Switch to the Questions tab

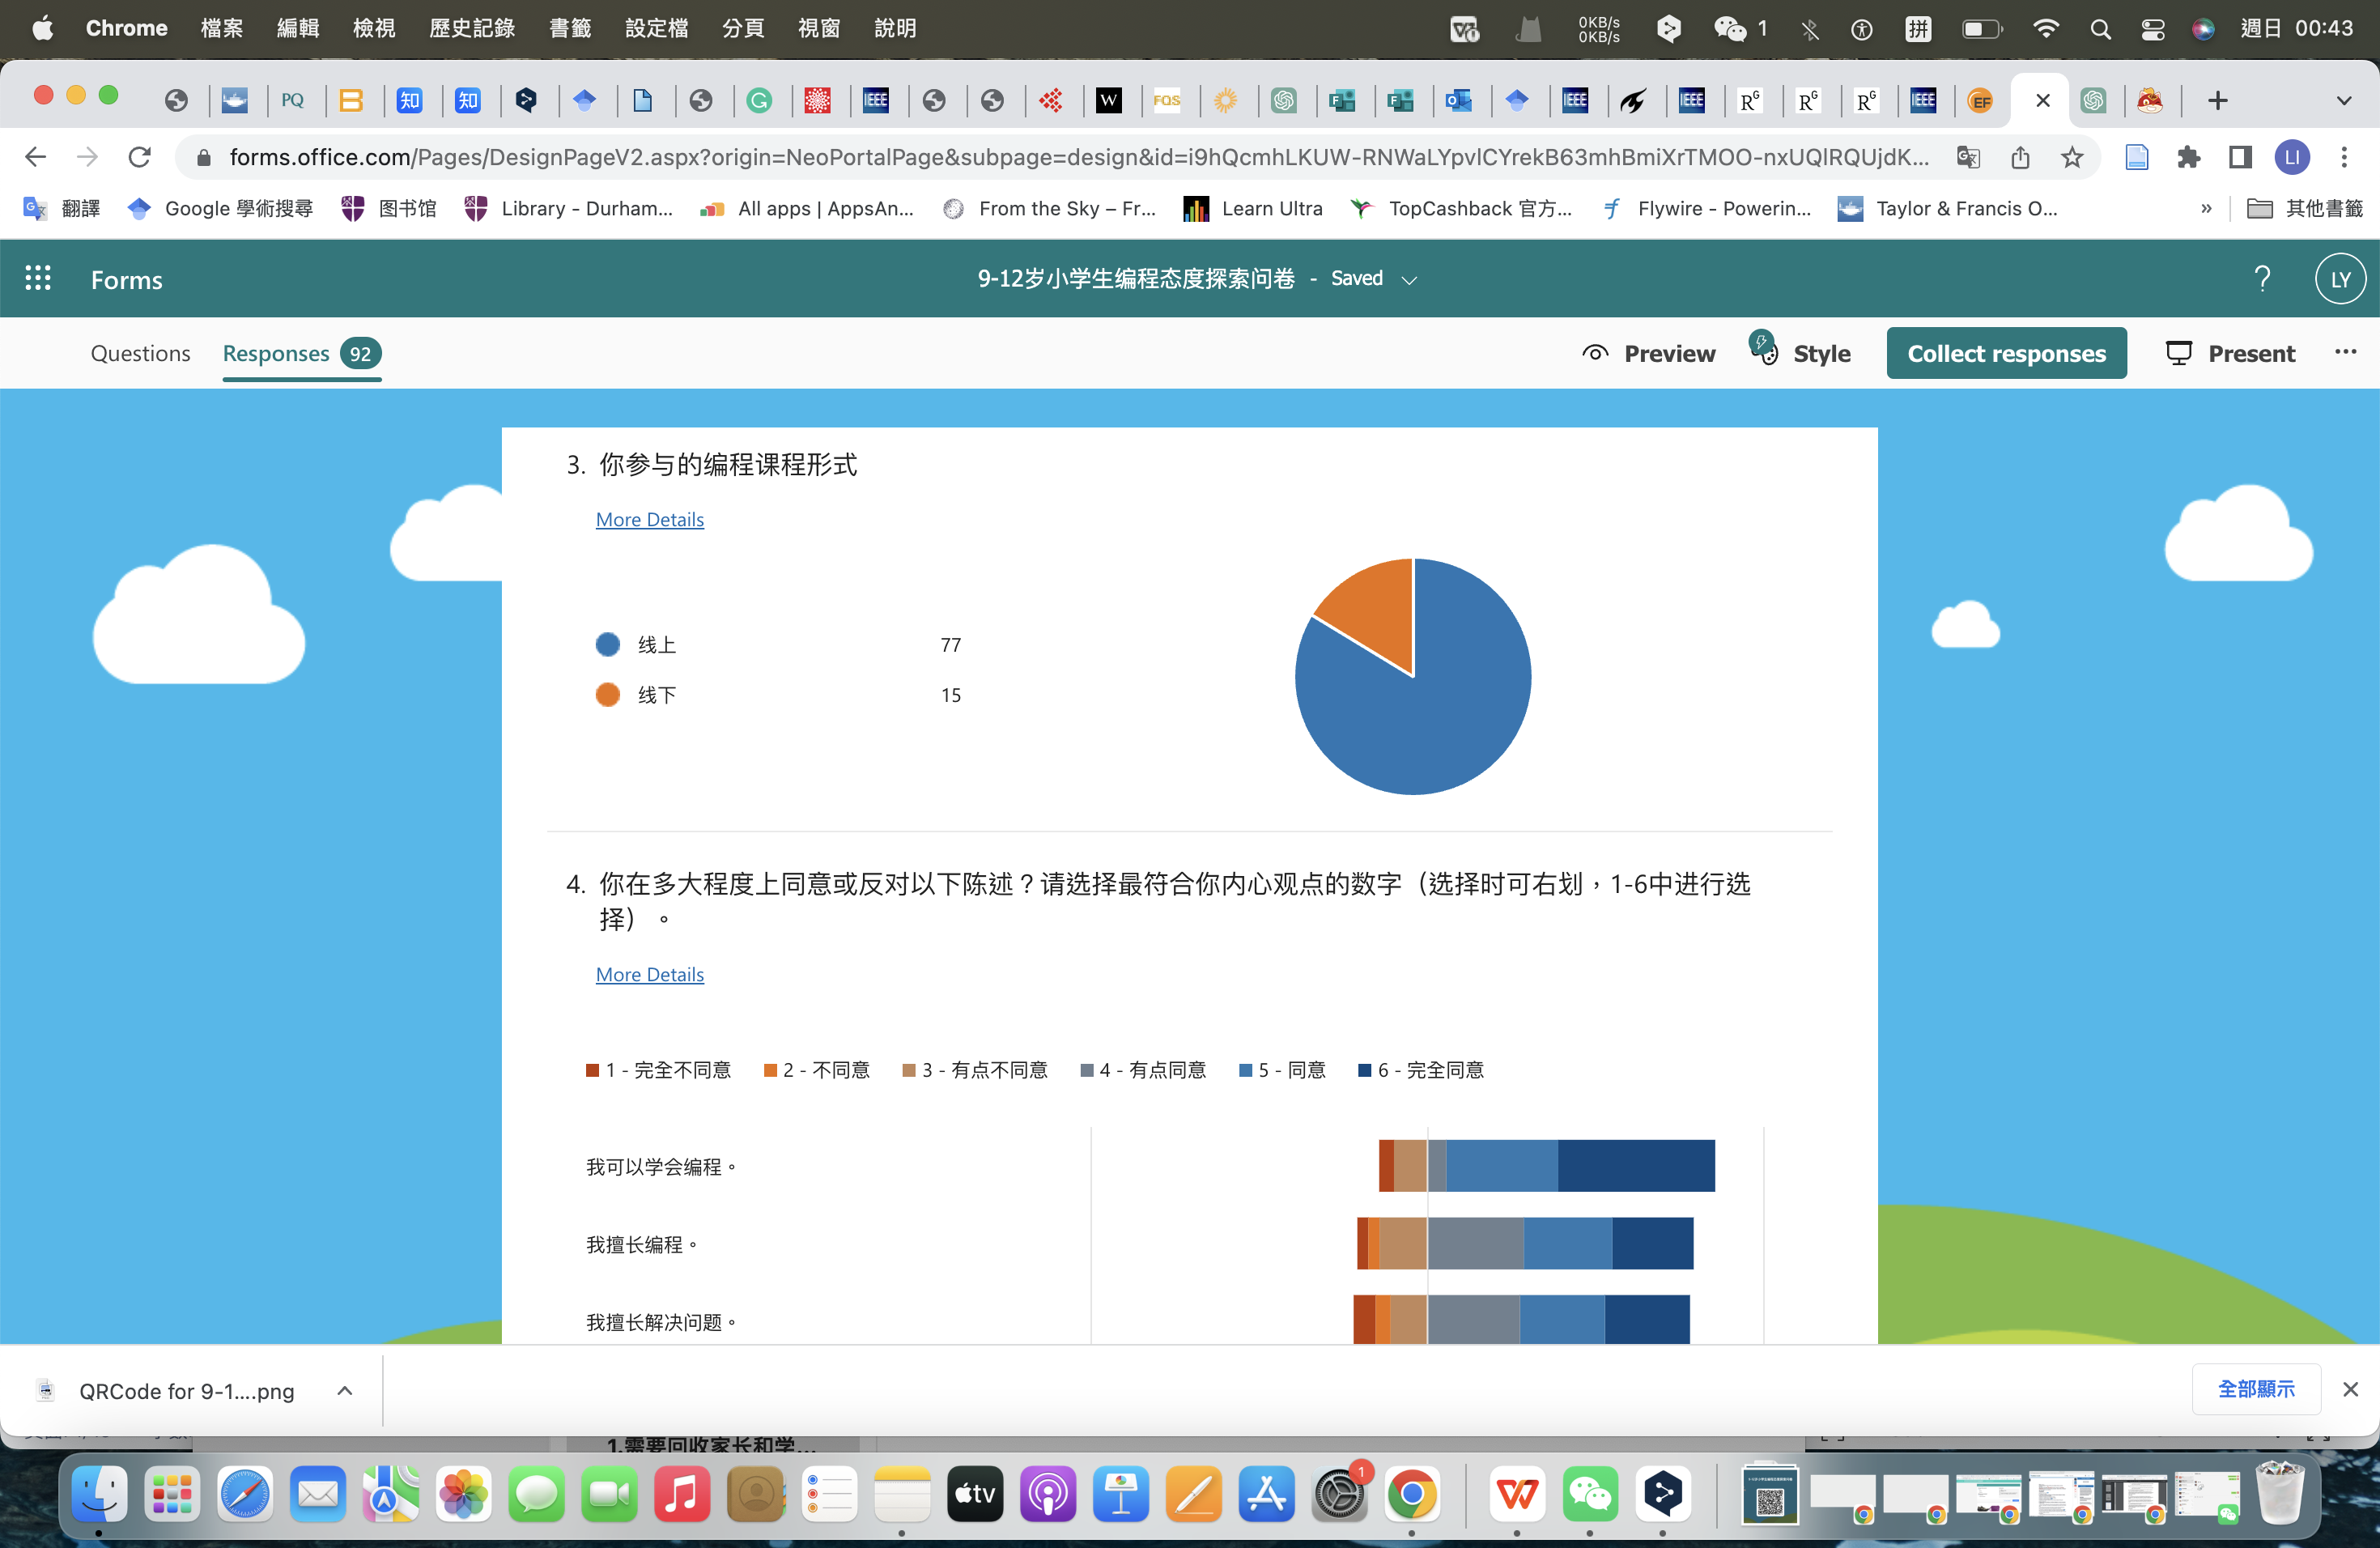(140, 353)
